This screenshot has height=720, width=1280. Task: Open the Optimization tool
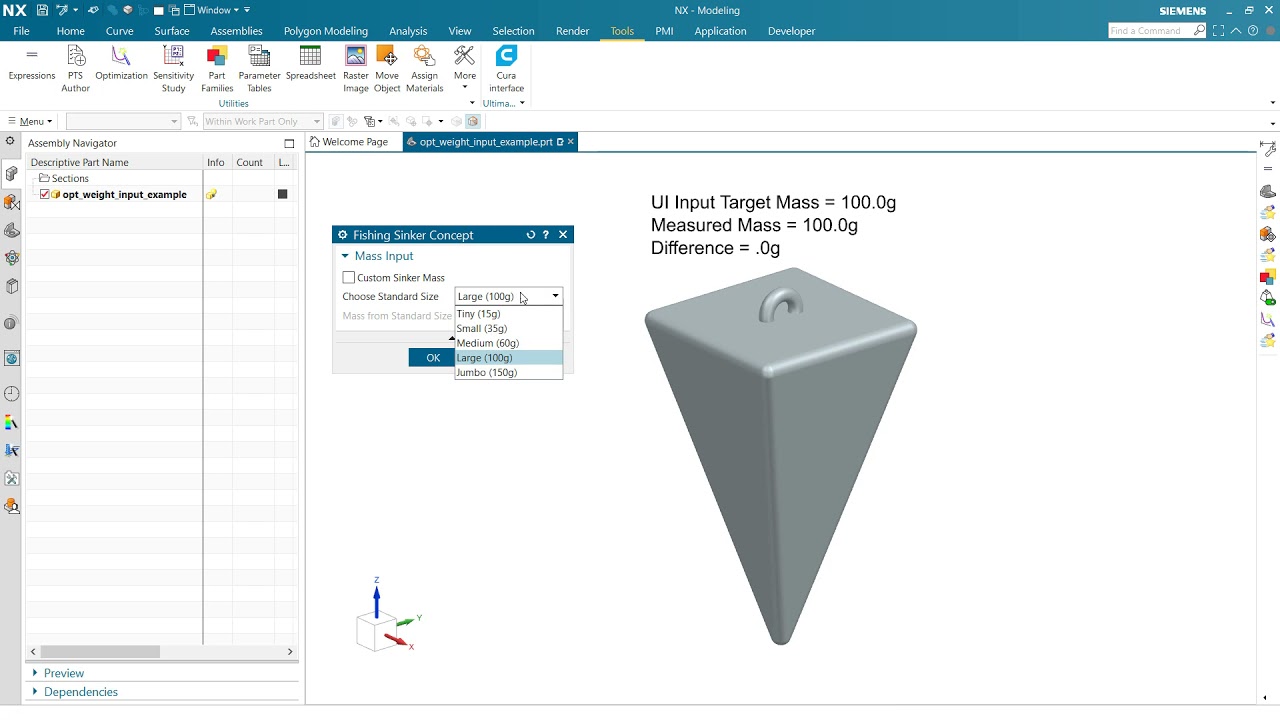pyautogui.click(x=121, y=63)
